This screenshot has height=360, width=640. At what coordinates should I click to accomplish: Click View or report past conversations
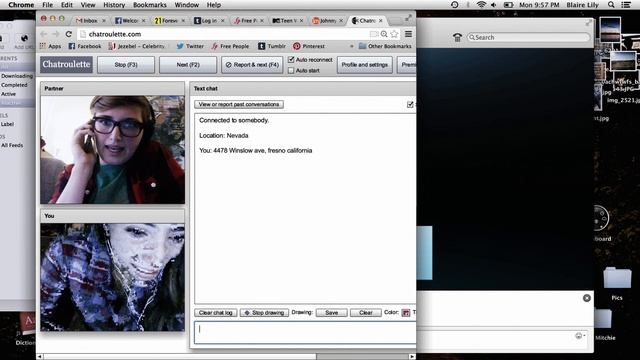[239, 104]
